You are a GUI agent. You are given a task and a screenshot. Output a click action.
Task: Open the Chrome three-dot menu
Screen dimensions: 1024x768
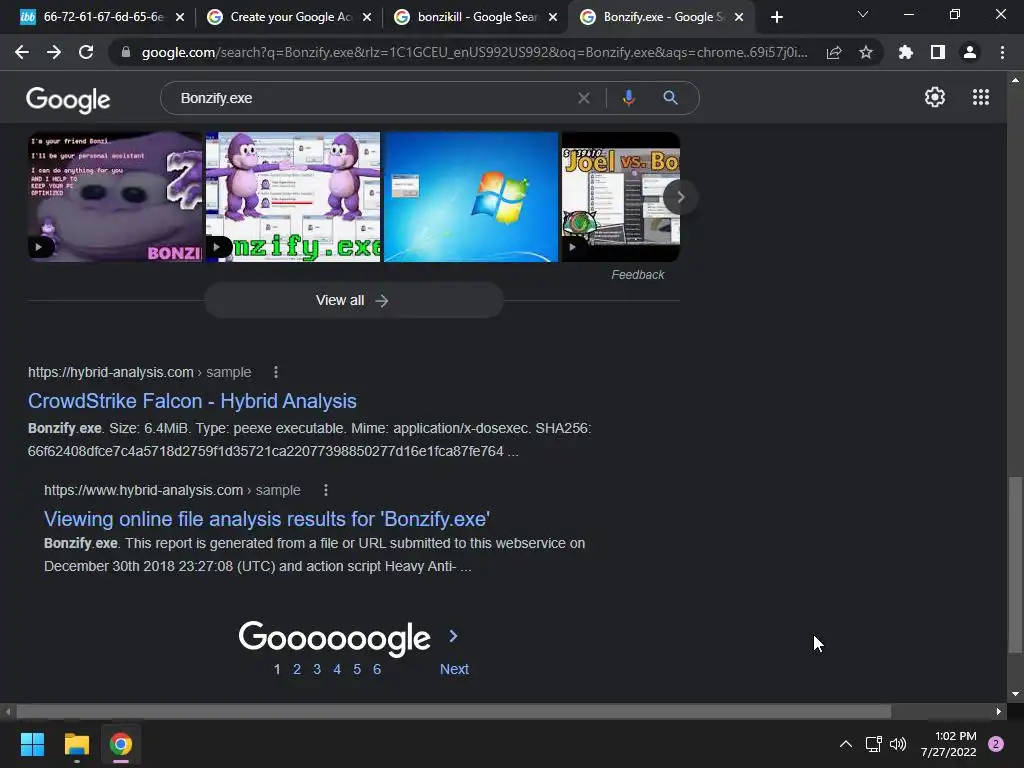1002,53
